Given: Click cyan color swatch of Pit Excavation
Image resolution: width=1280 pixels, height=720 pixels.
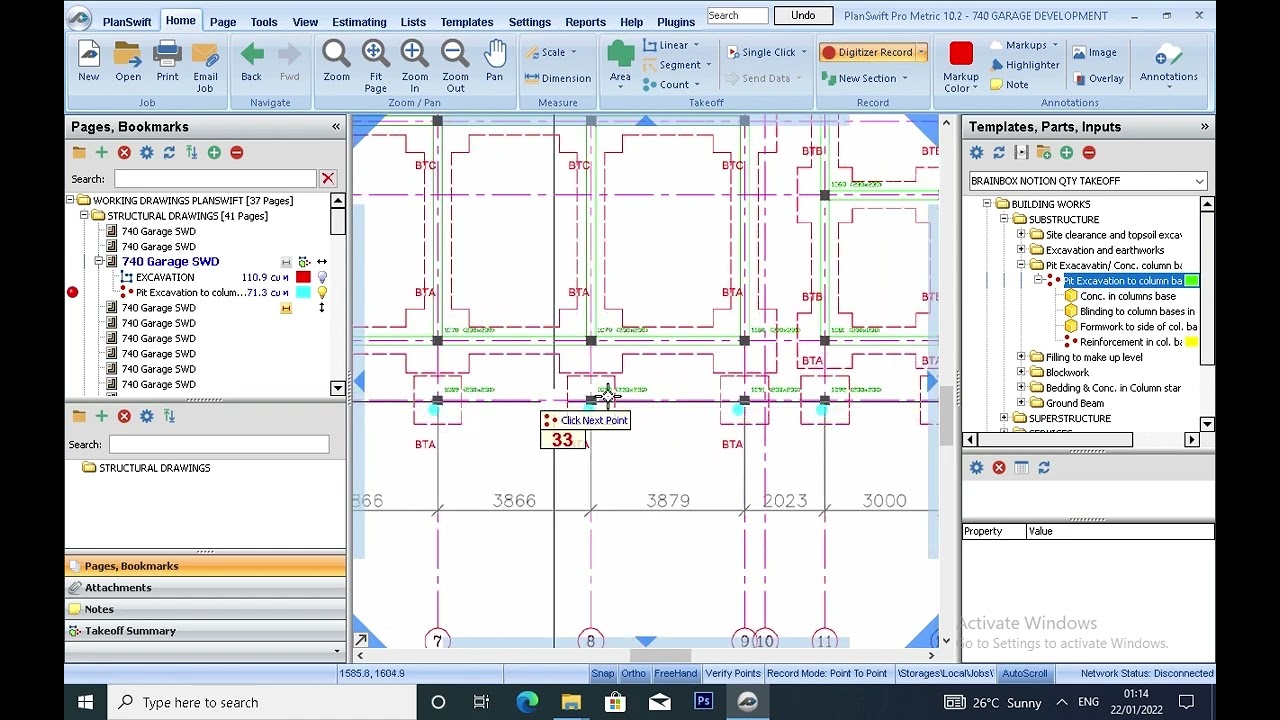Looking at the screenshot, I should 303,293.
